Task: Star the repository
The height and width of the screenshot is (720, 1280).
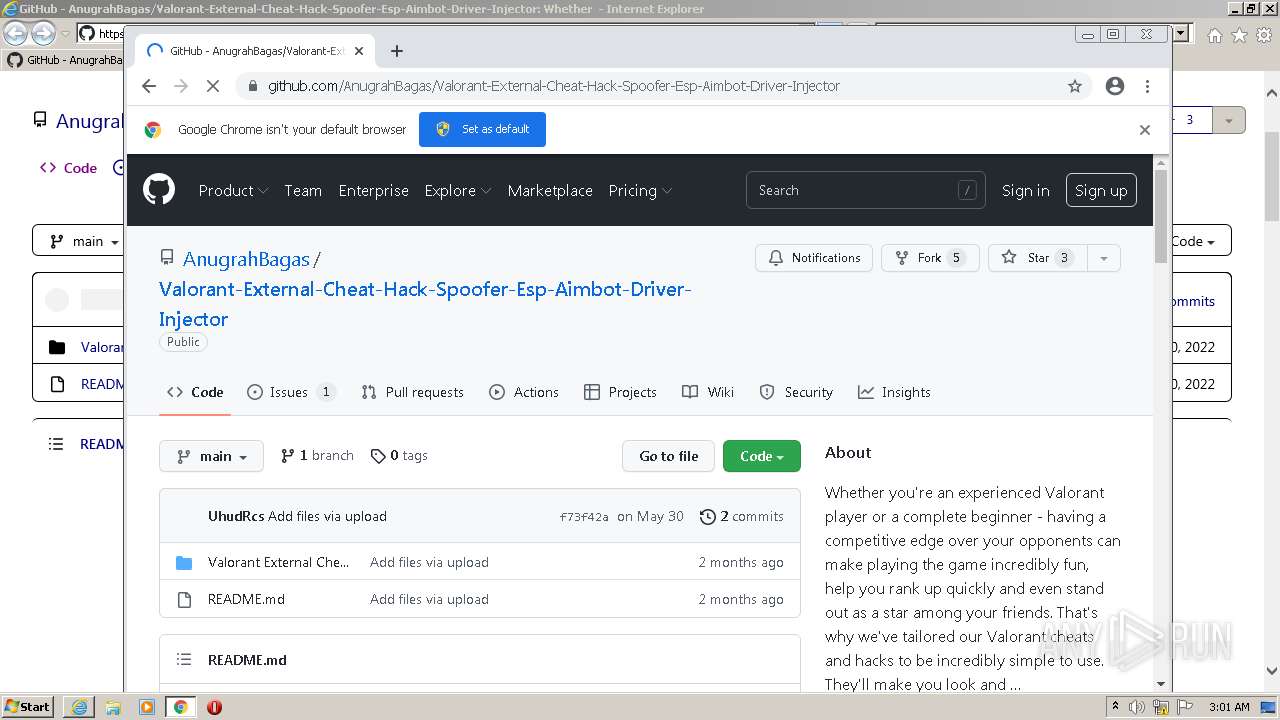Action: click(x=1038, y=258)
